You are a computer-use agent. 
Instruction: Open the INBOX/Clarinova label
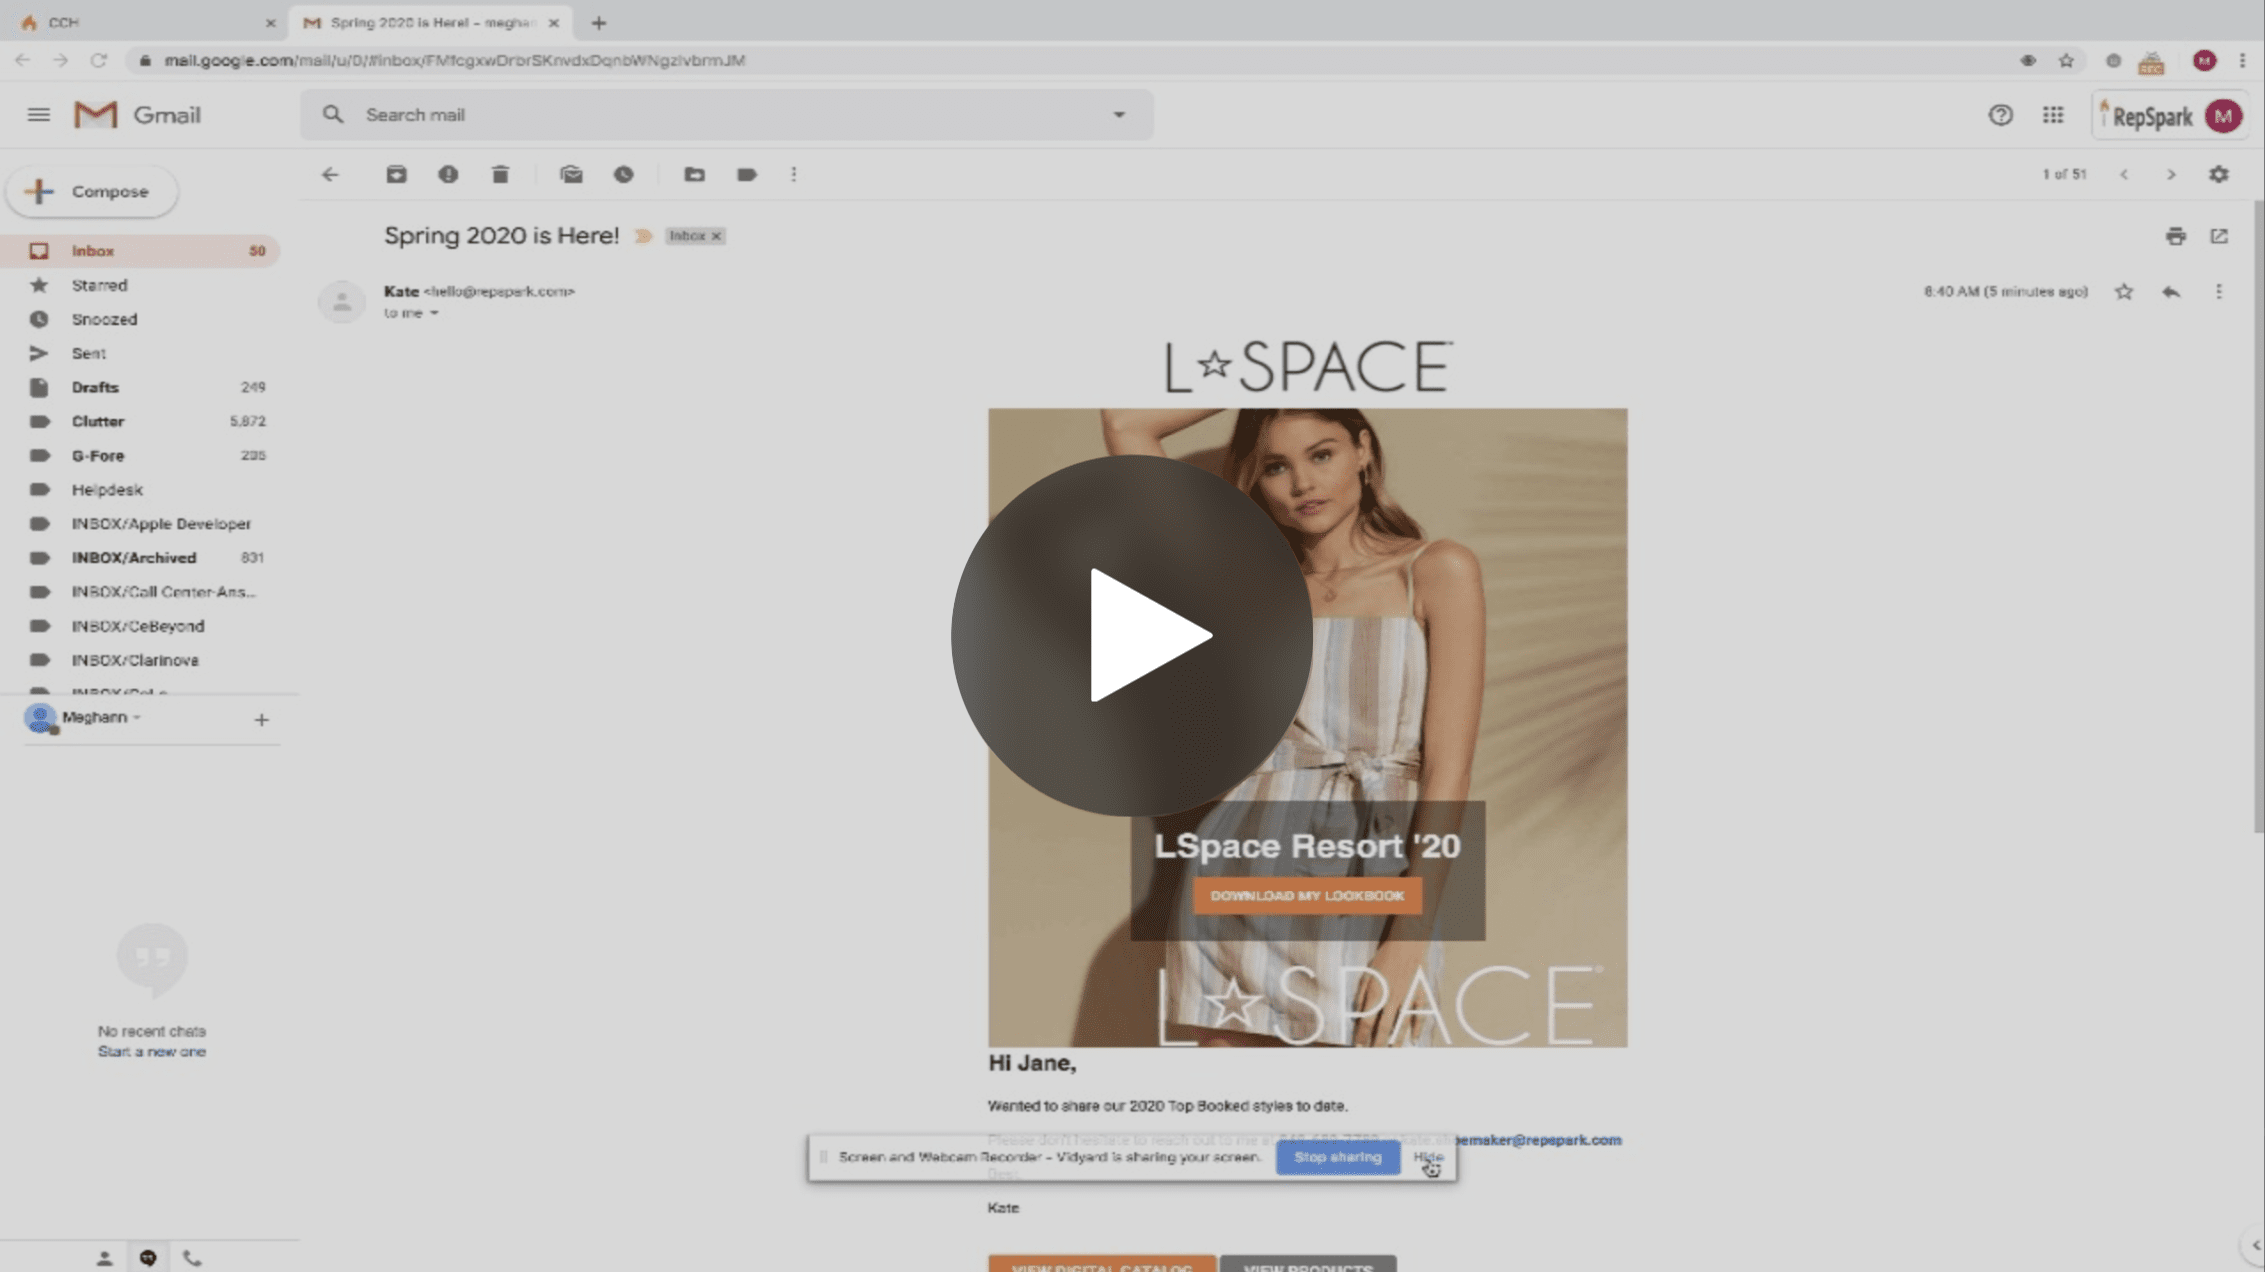point(140,660)
